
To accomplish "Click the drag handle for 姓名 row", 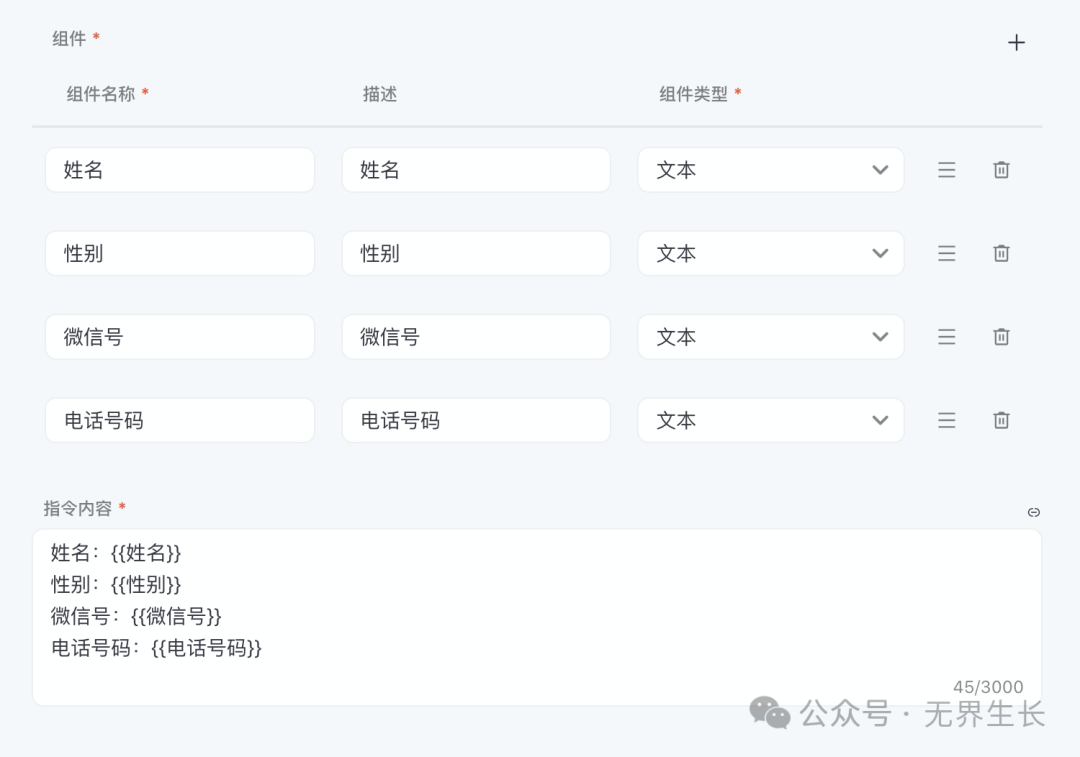I will [x=946, y=170].
